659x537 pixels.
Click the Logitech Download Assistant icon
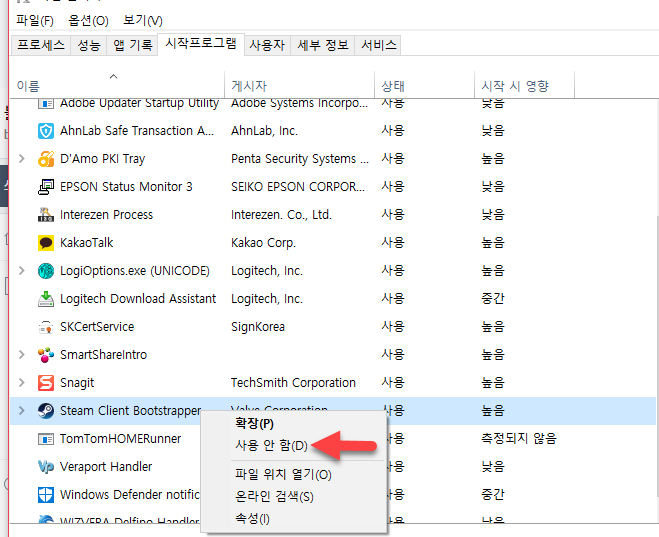46,299
